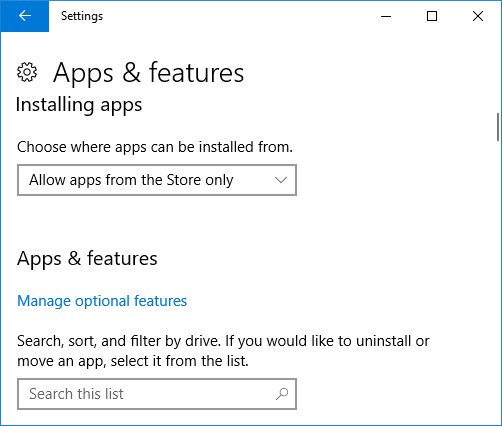Click the vertical scrollbar thumb
This screenshot has height=426, width=502.
(498, 127)
